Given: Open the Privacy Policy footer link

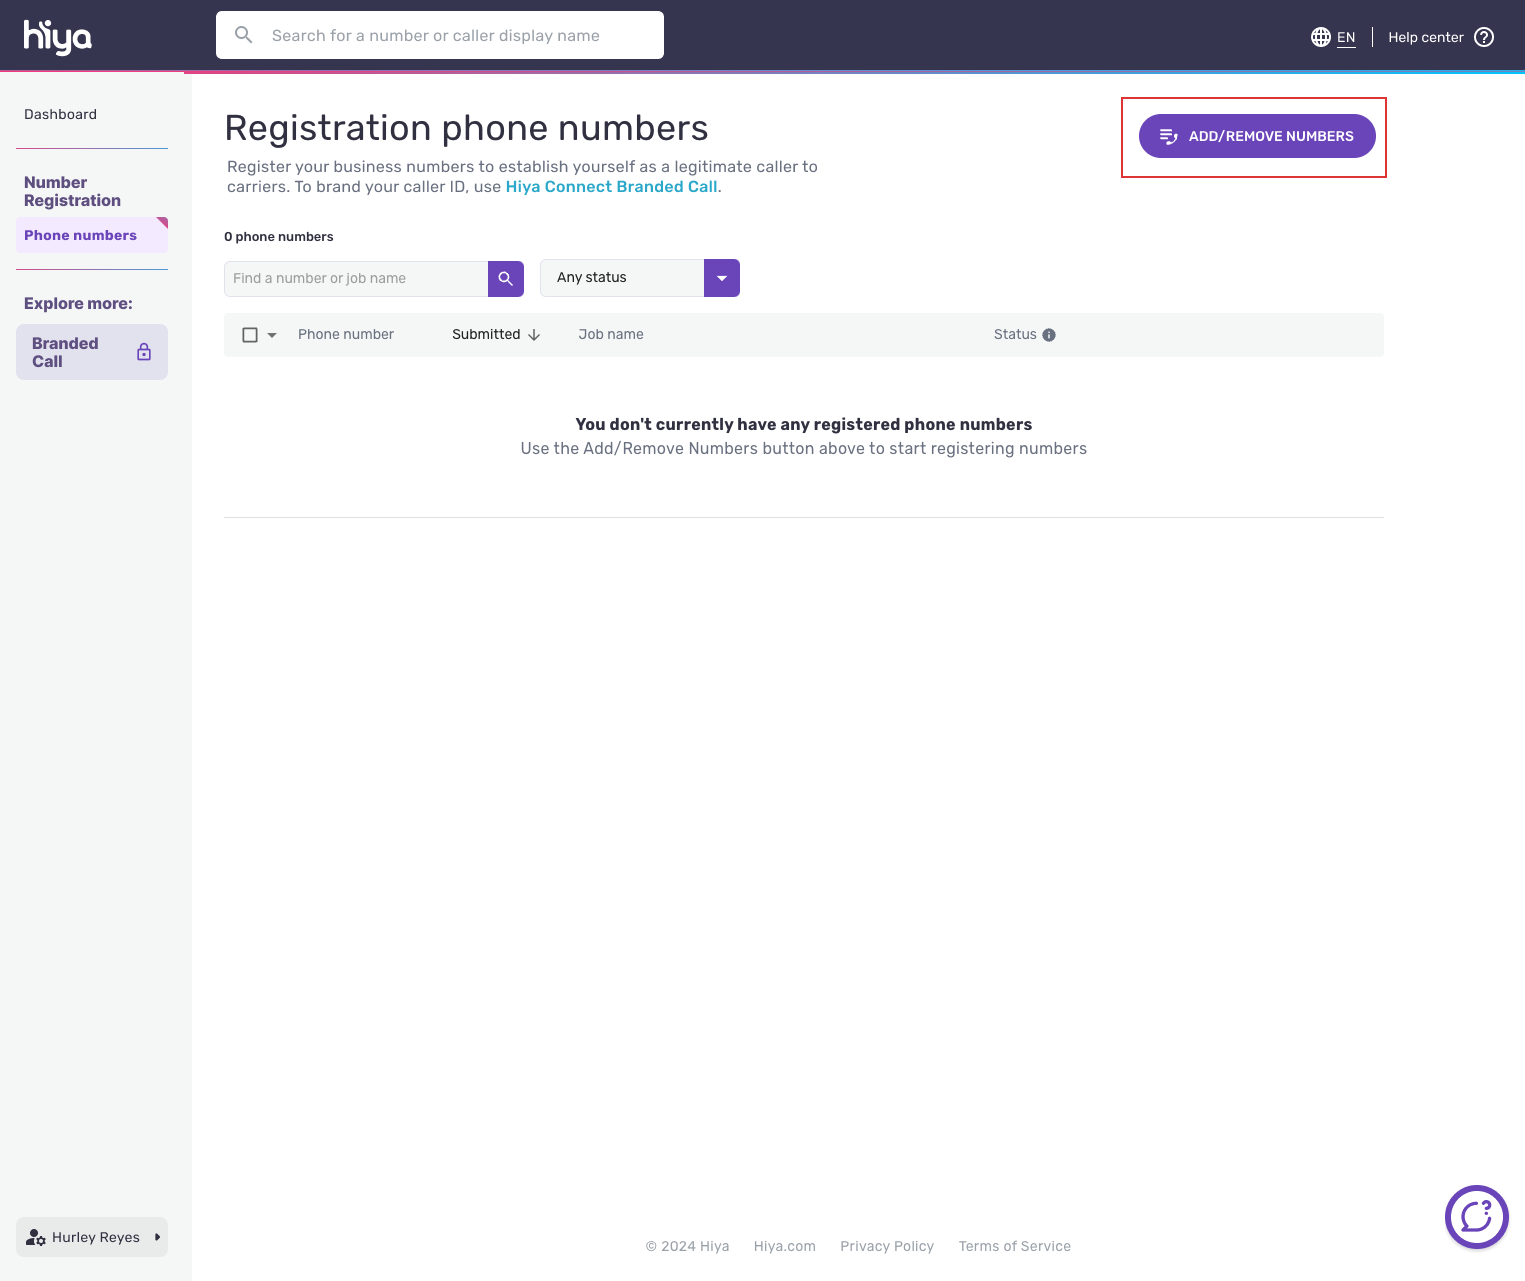Looking at the screenshot, I should [x=886, y=1246].
